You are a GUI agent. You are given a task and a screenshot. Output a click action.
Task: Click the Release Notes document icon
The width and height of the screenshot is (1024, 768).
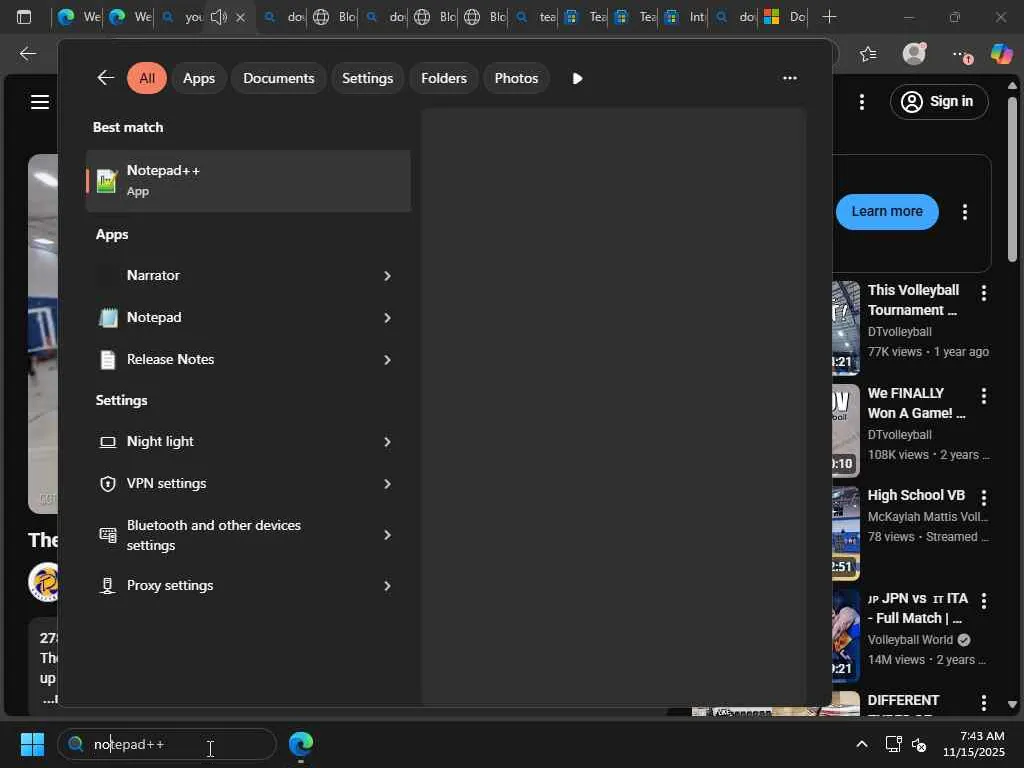coord(108,360)
